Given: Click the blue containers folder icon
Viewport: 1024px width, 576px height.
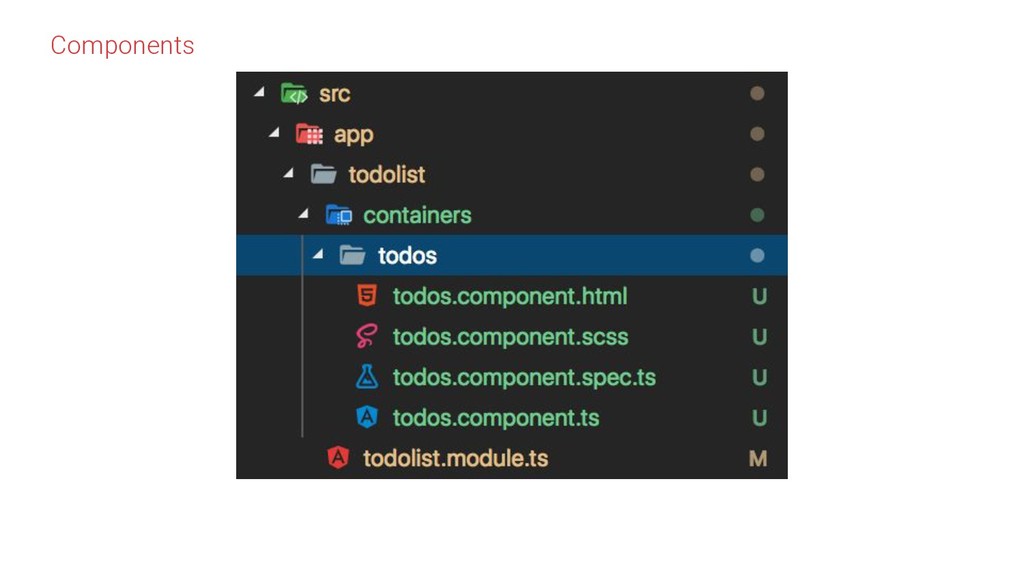Looking at the screenshot, I should pyautogui.click(x=338, y=215).
